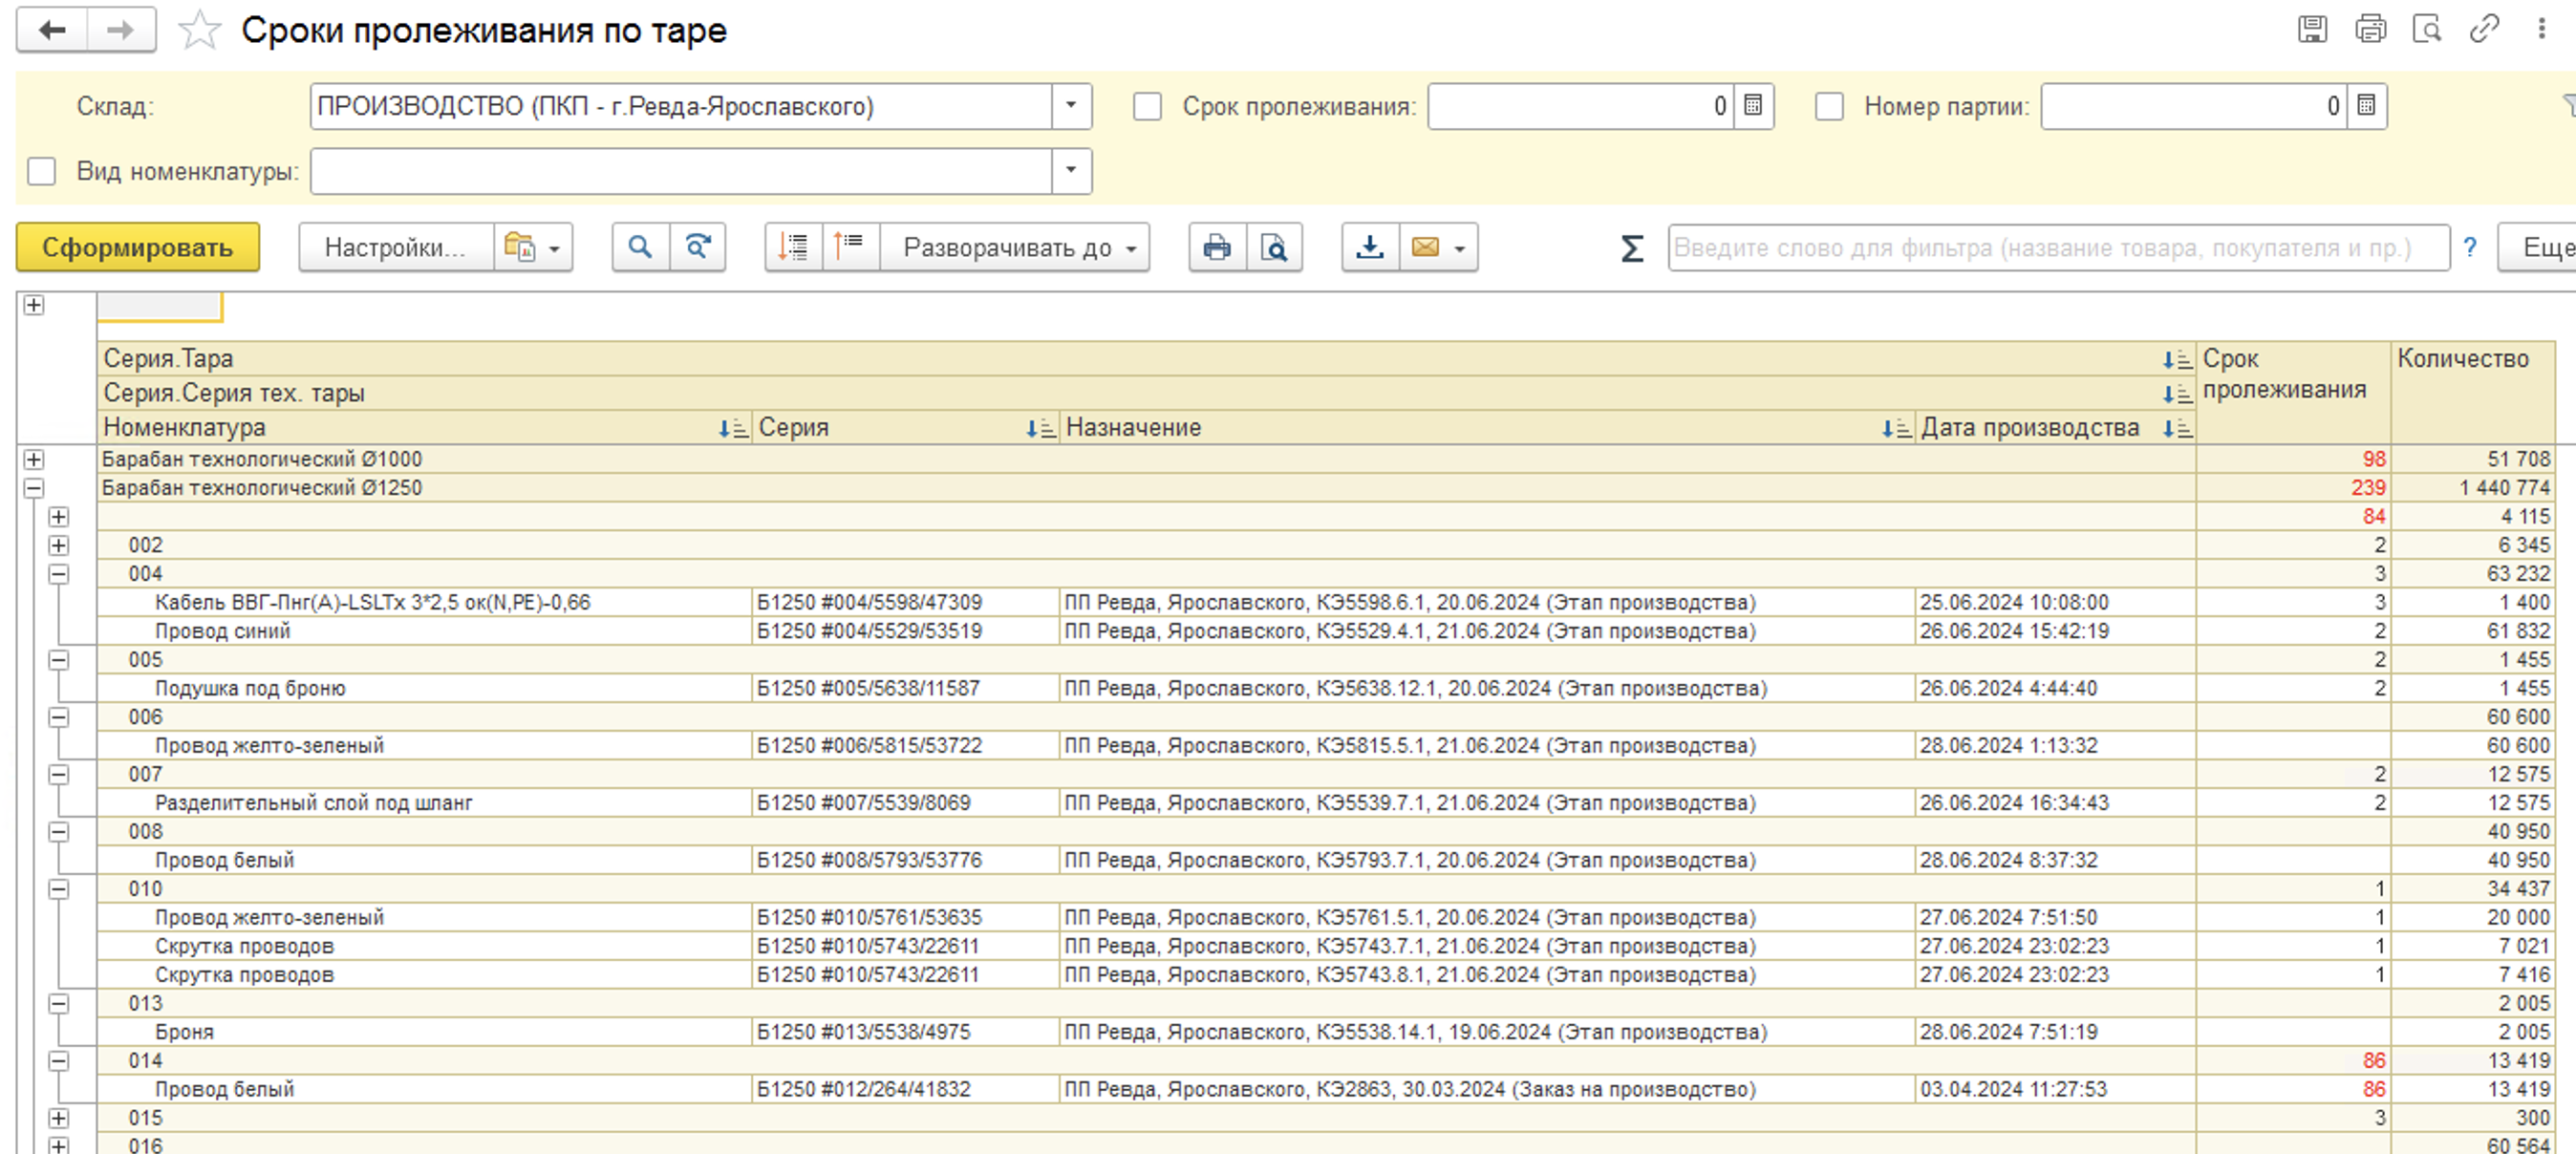Click the save report download icon
The width and height of the screenshot is (2576, 1154).
1370,247
